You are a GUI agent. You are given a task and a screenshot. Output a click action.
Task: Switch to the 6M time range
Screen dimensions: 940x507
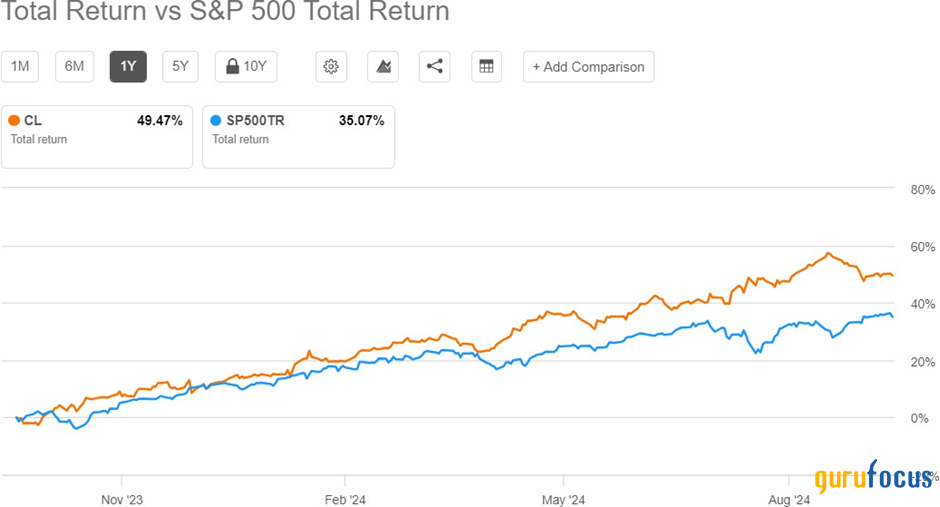point(74,67)
